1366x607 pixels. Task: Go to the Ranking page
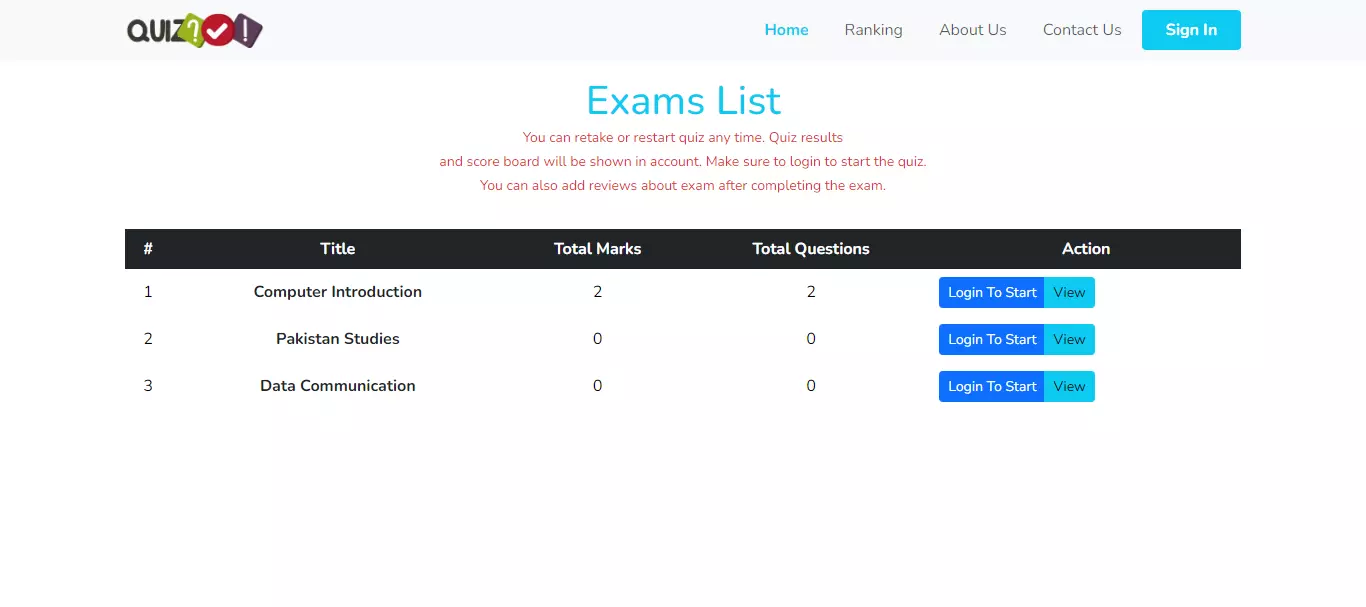click(873, 30)
